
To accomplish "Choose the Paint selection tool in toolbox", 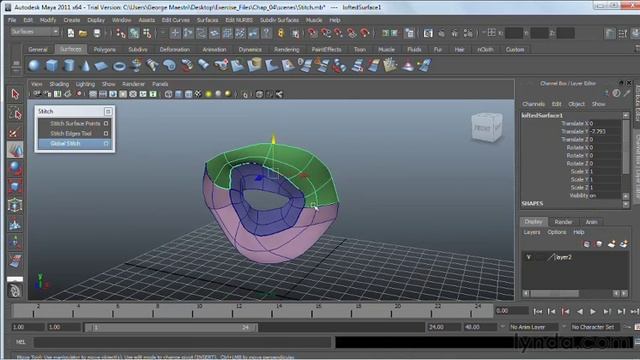I will pyautogui.click(x=15, y=132).
